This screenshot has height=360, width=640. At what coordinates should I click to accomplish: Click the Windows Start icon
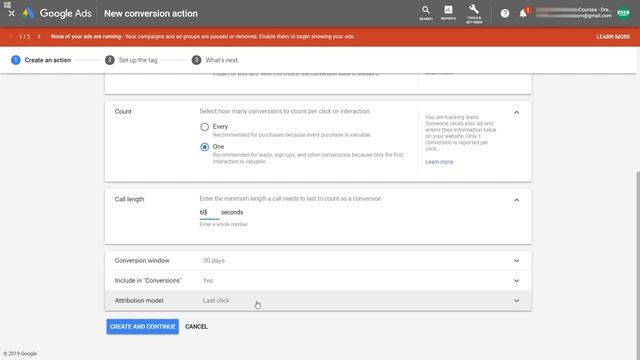point(7,4)
